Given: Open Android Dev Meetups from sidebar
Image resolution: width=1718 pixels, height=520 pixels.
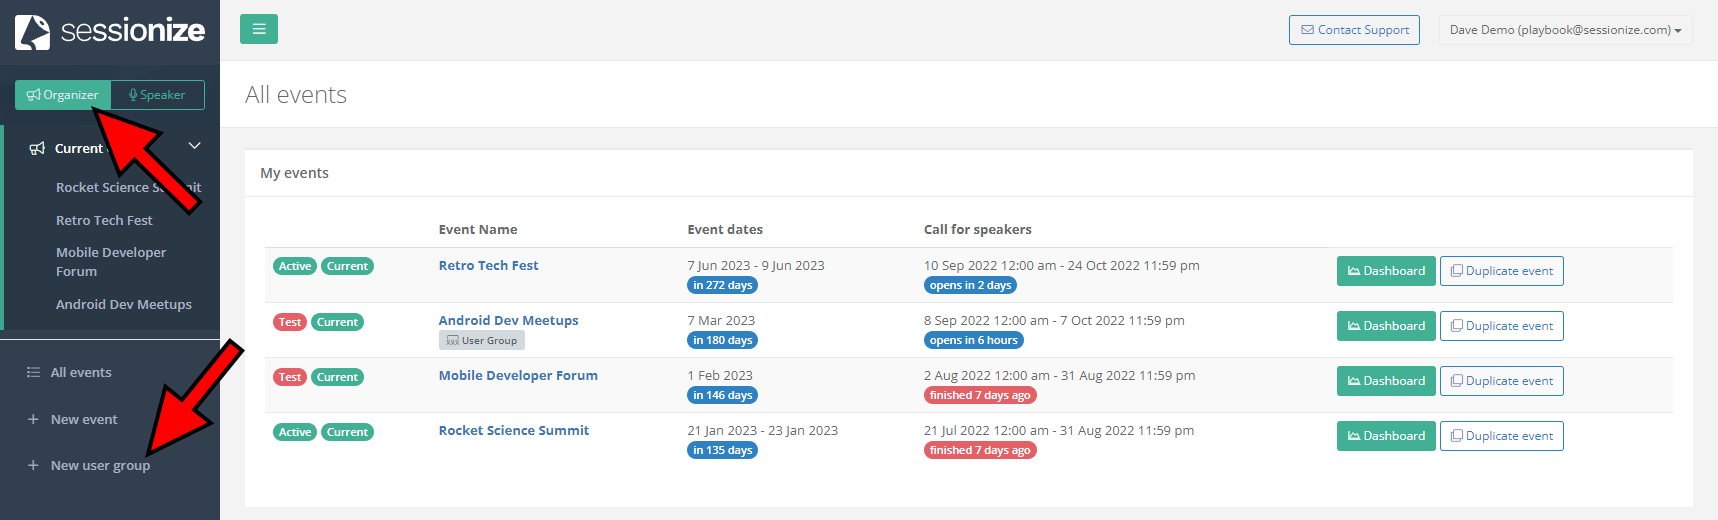Looking at the screenshot, I should coord(124,305).
